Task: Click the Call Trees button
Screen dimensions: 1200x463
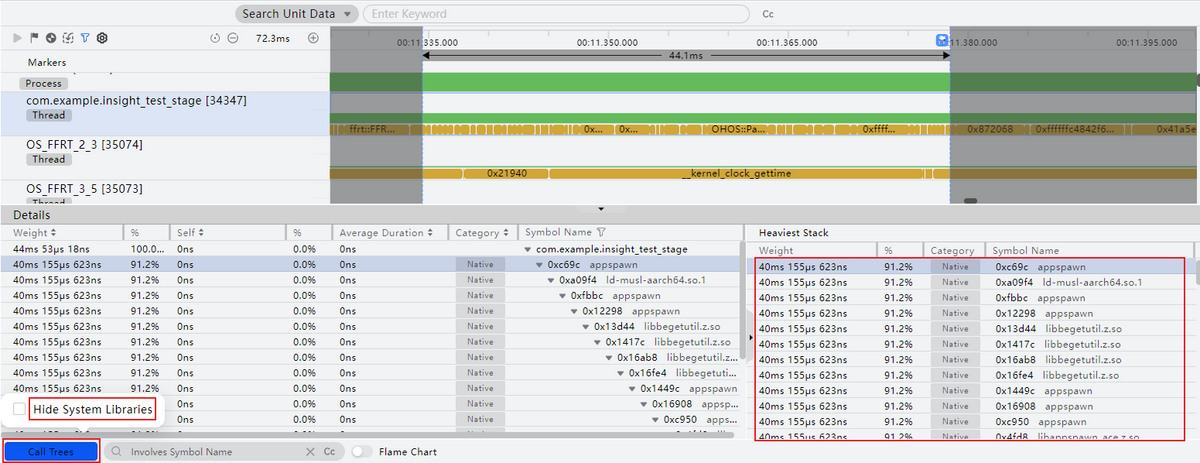Action: pyautogui.click(x=50, y=452)
